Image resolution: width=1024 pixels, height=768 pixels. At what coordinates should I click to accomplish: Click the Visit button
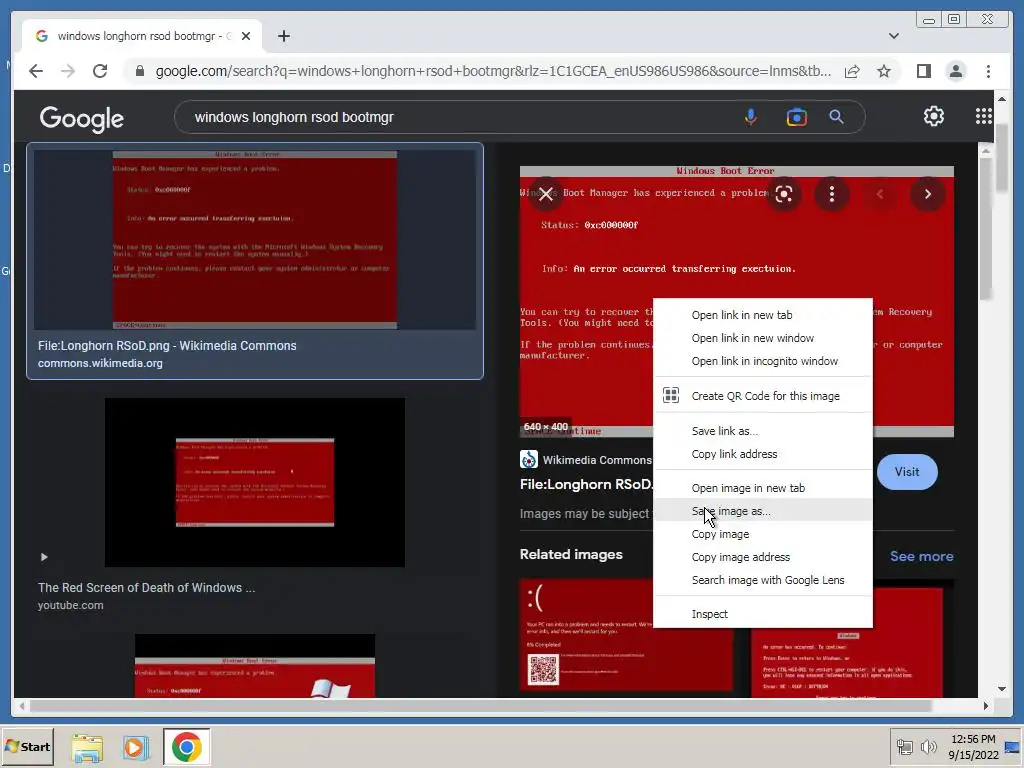(x=907, y=472)
